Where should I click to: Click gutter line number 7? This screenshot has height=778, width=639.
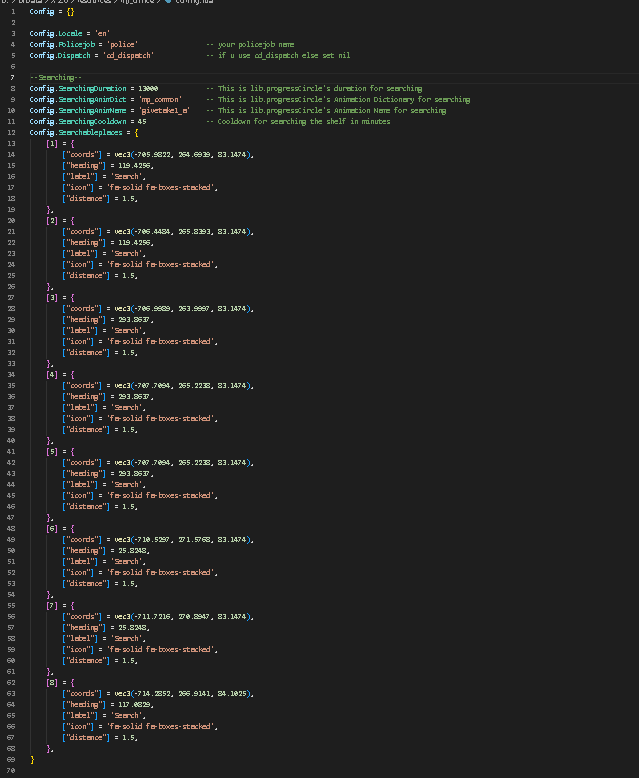(12, 77)
